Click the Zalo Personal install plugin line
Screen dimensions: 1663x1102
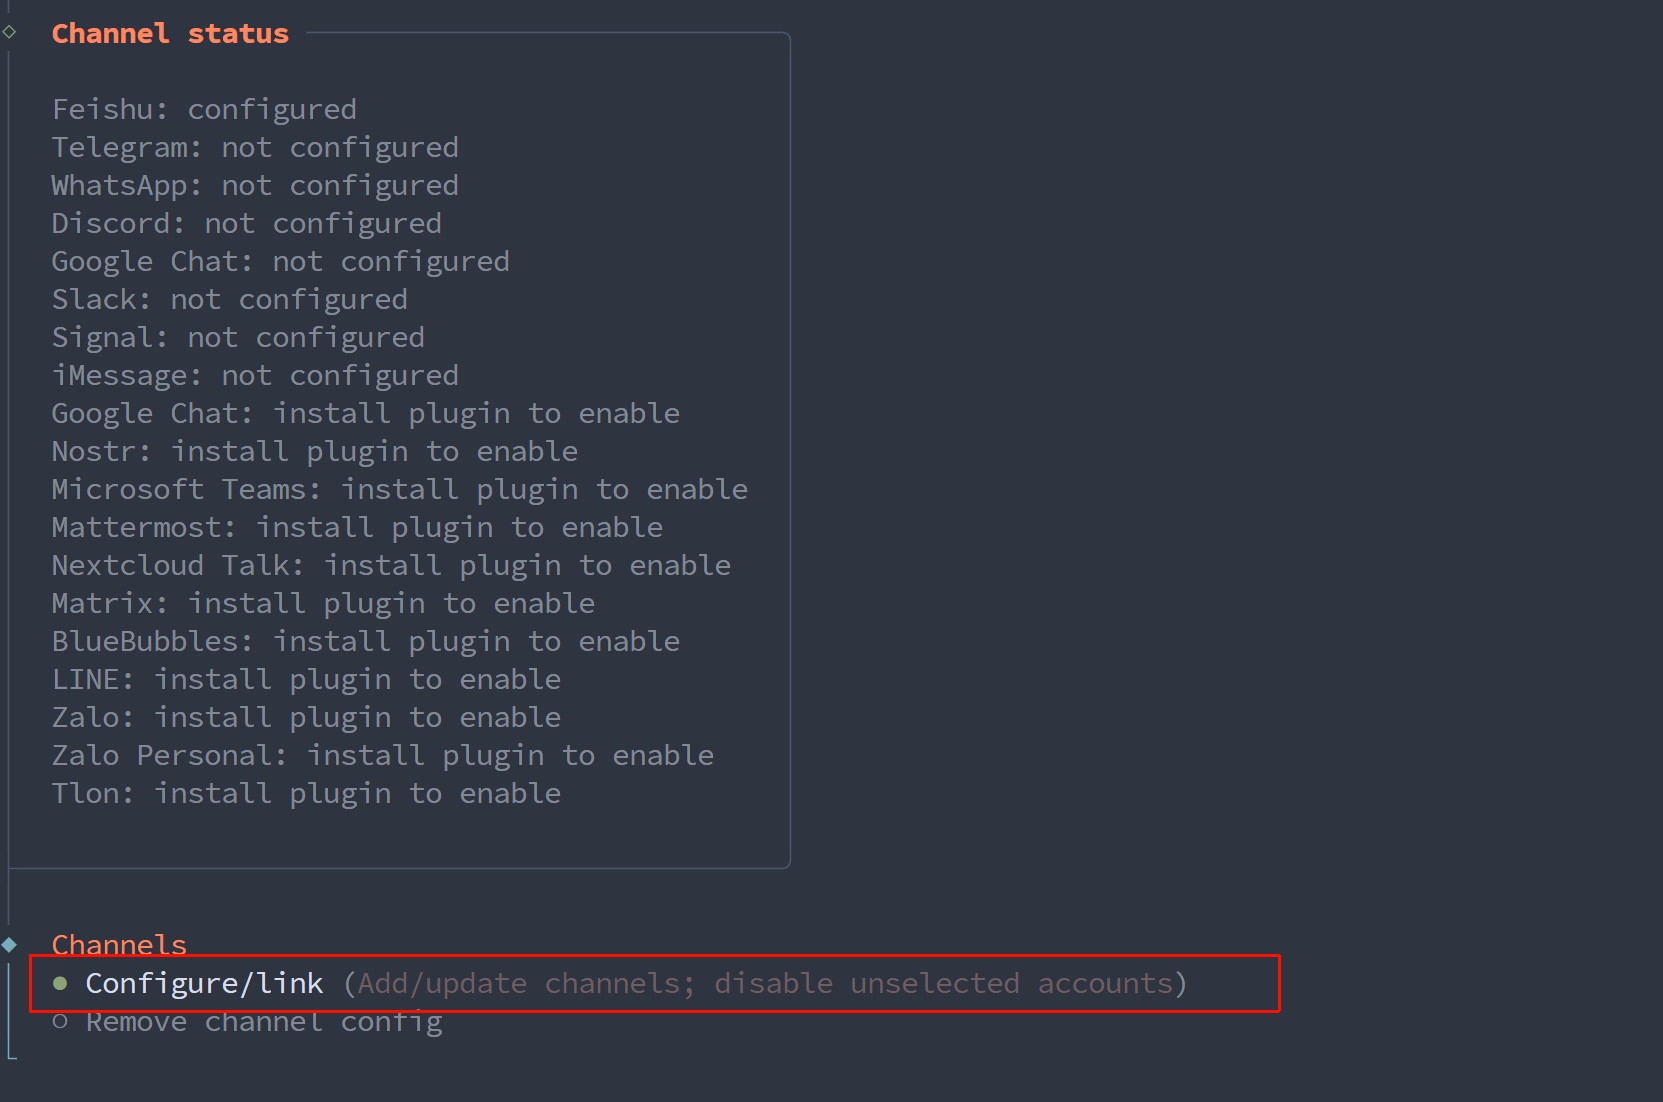tap(383, 755)
